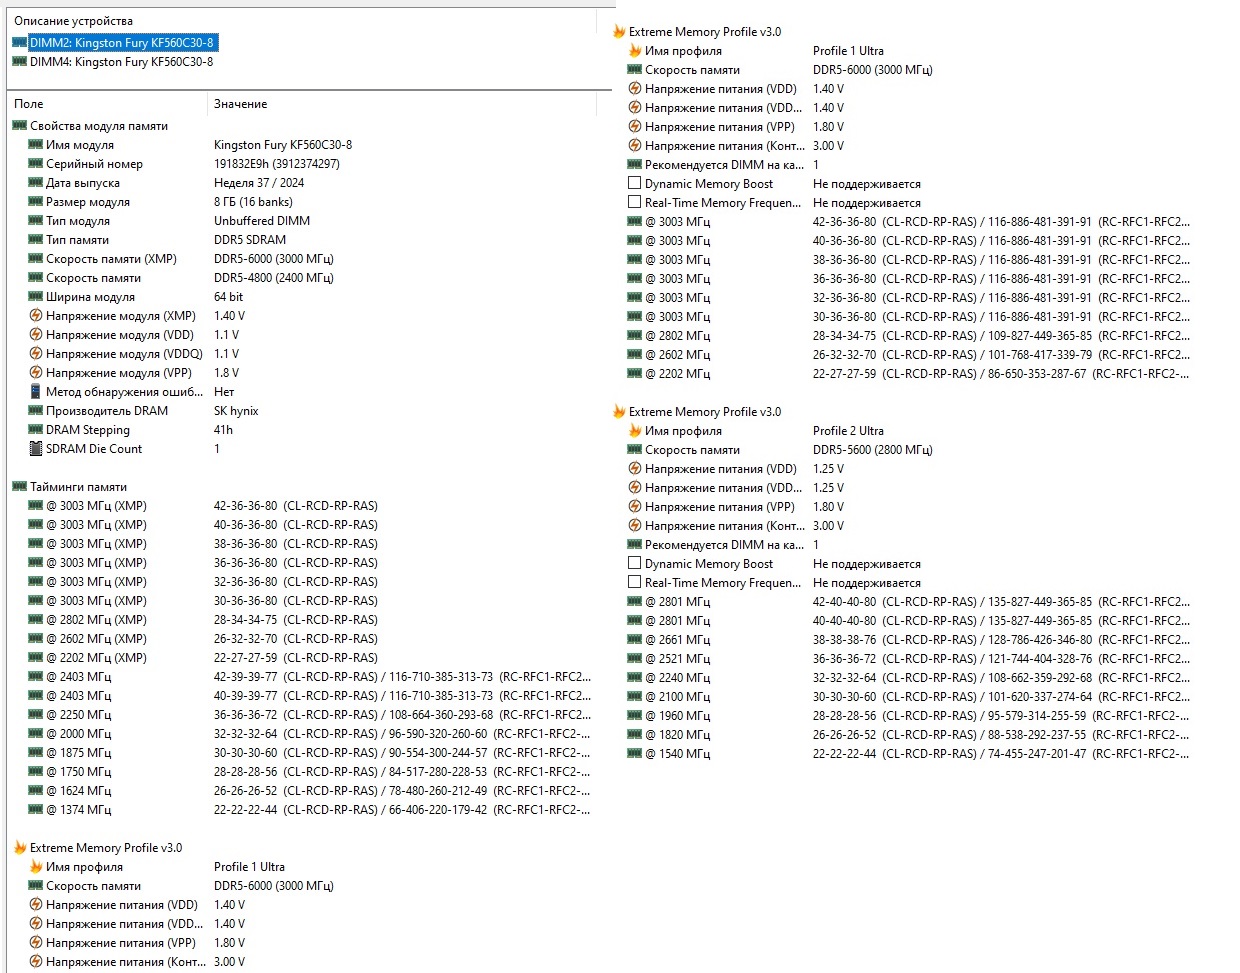The height and width of the screenshot is (973, 1240).
Task: Click icon of @ 1540 МГц timing row
Action: [635, 754]
